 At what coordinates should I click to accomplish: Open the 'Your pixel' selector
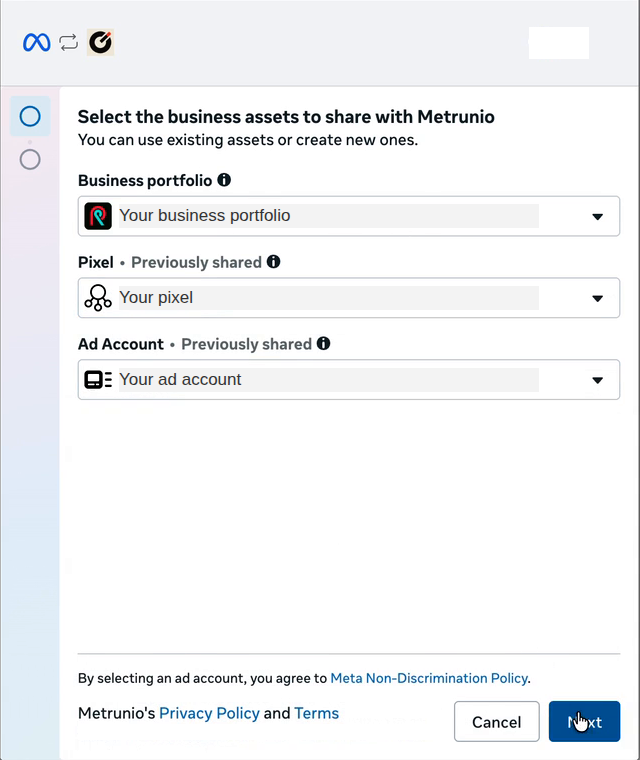tap(349, 298)
